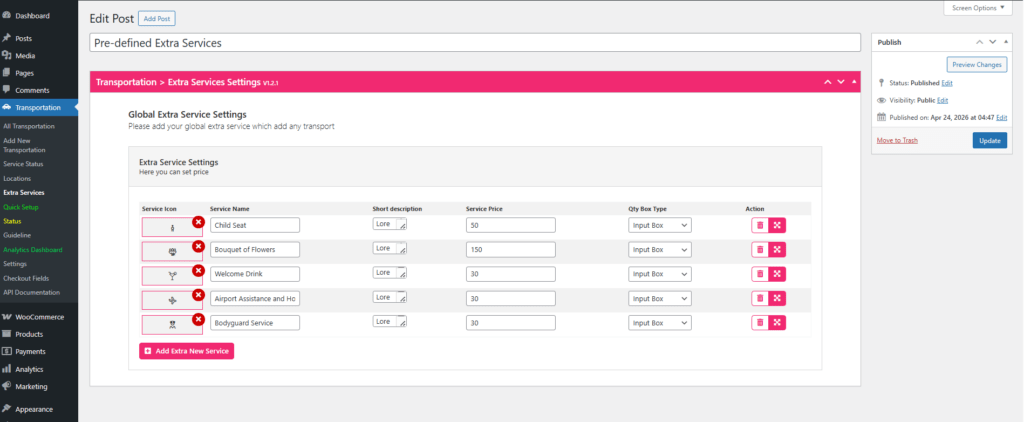The image size is (1024, 422).
Task: Move the Publish box up
Action: tap(979, 42)
